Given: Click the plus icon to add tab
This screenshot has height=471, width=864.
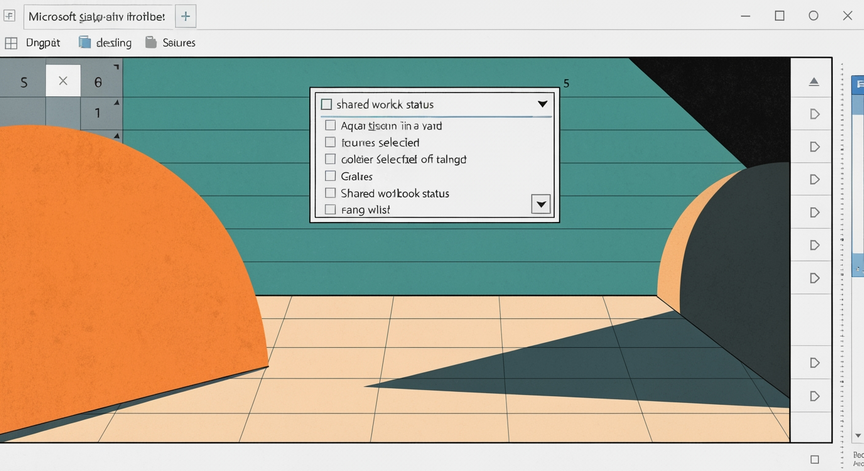Looking at the screenshot, I should (186, 17).
